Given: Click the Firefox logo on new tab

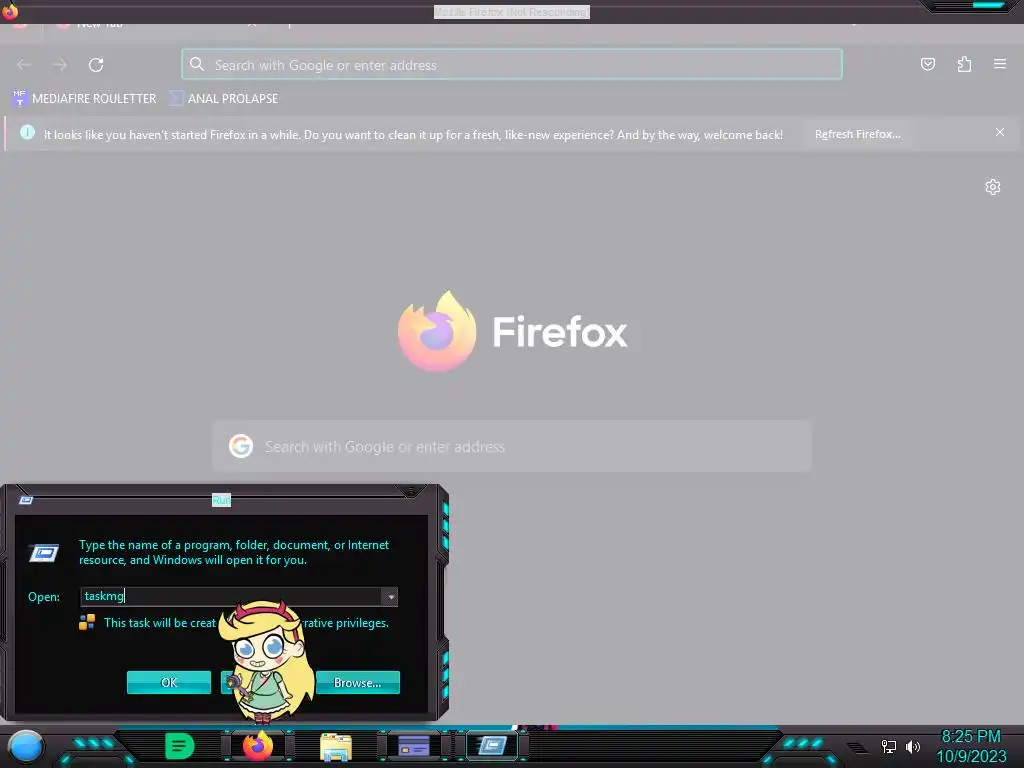Looking at the screenshot, I should click(x=437, y=331).
